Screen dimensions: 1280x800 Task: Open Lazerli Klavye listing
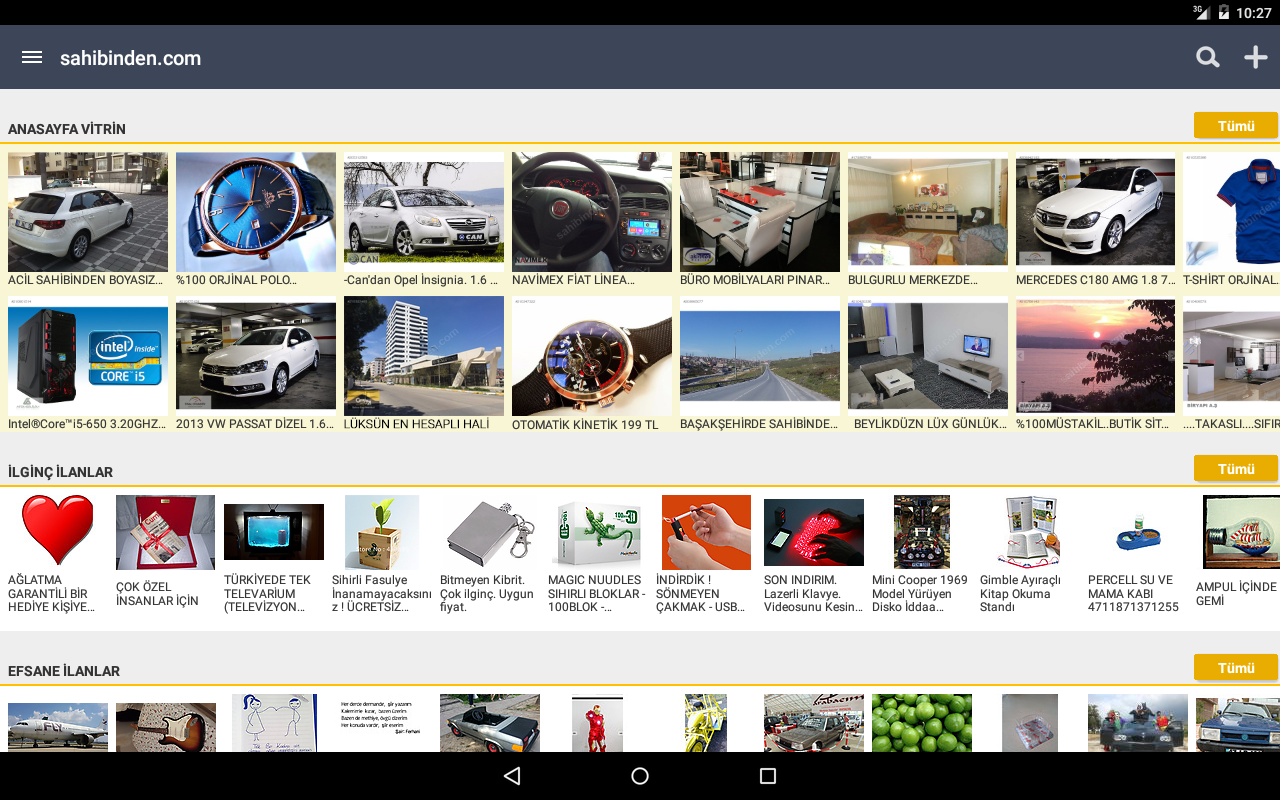tap(813, 555)
